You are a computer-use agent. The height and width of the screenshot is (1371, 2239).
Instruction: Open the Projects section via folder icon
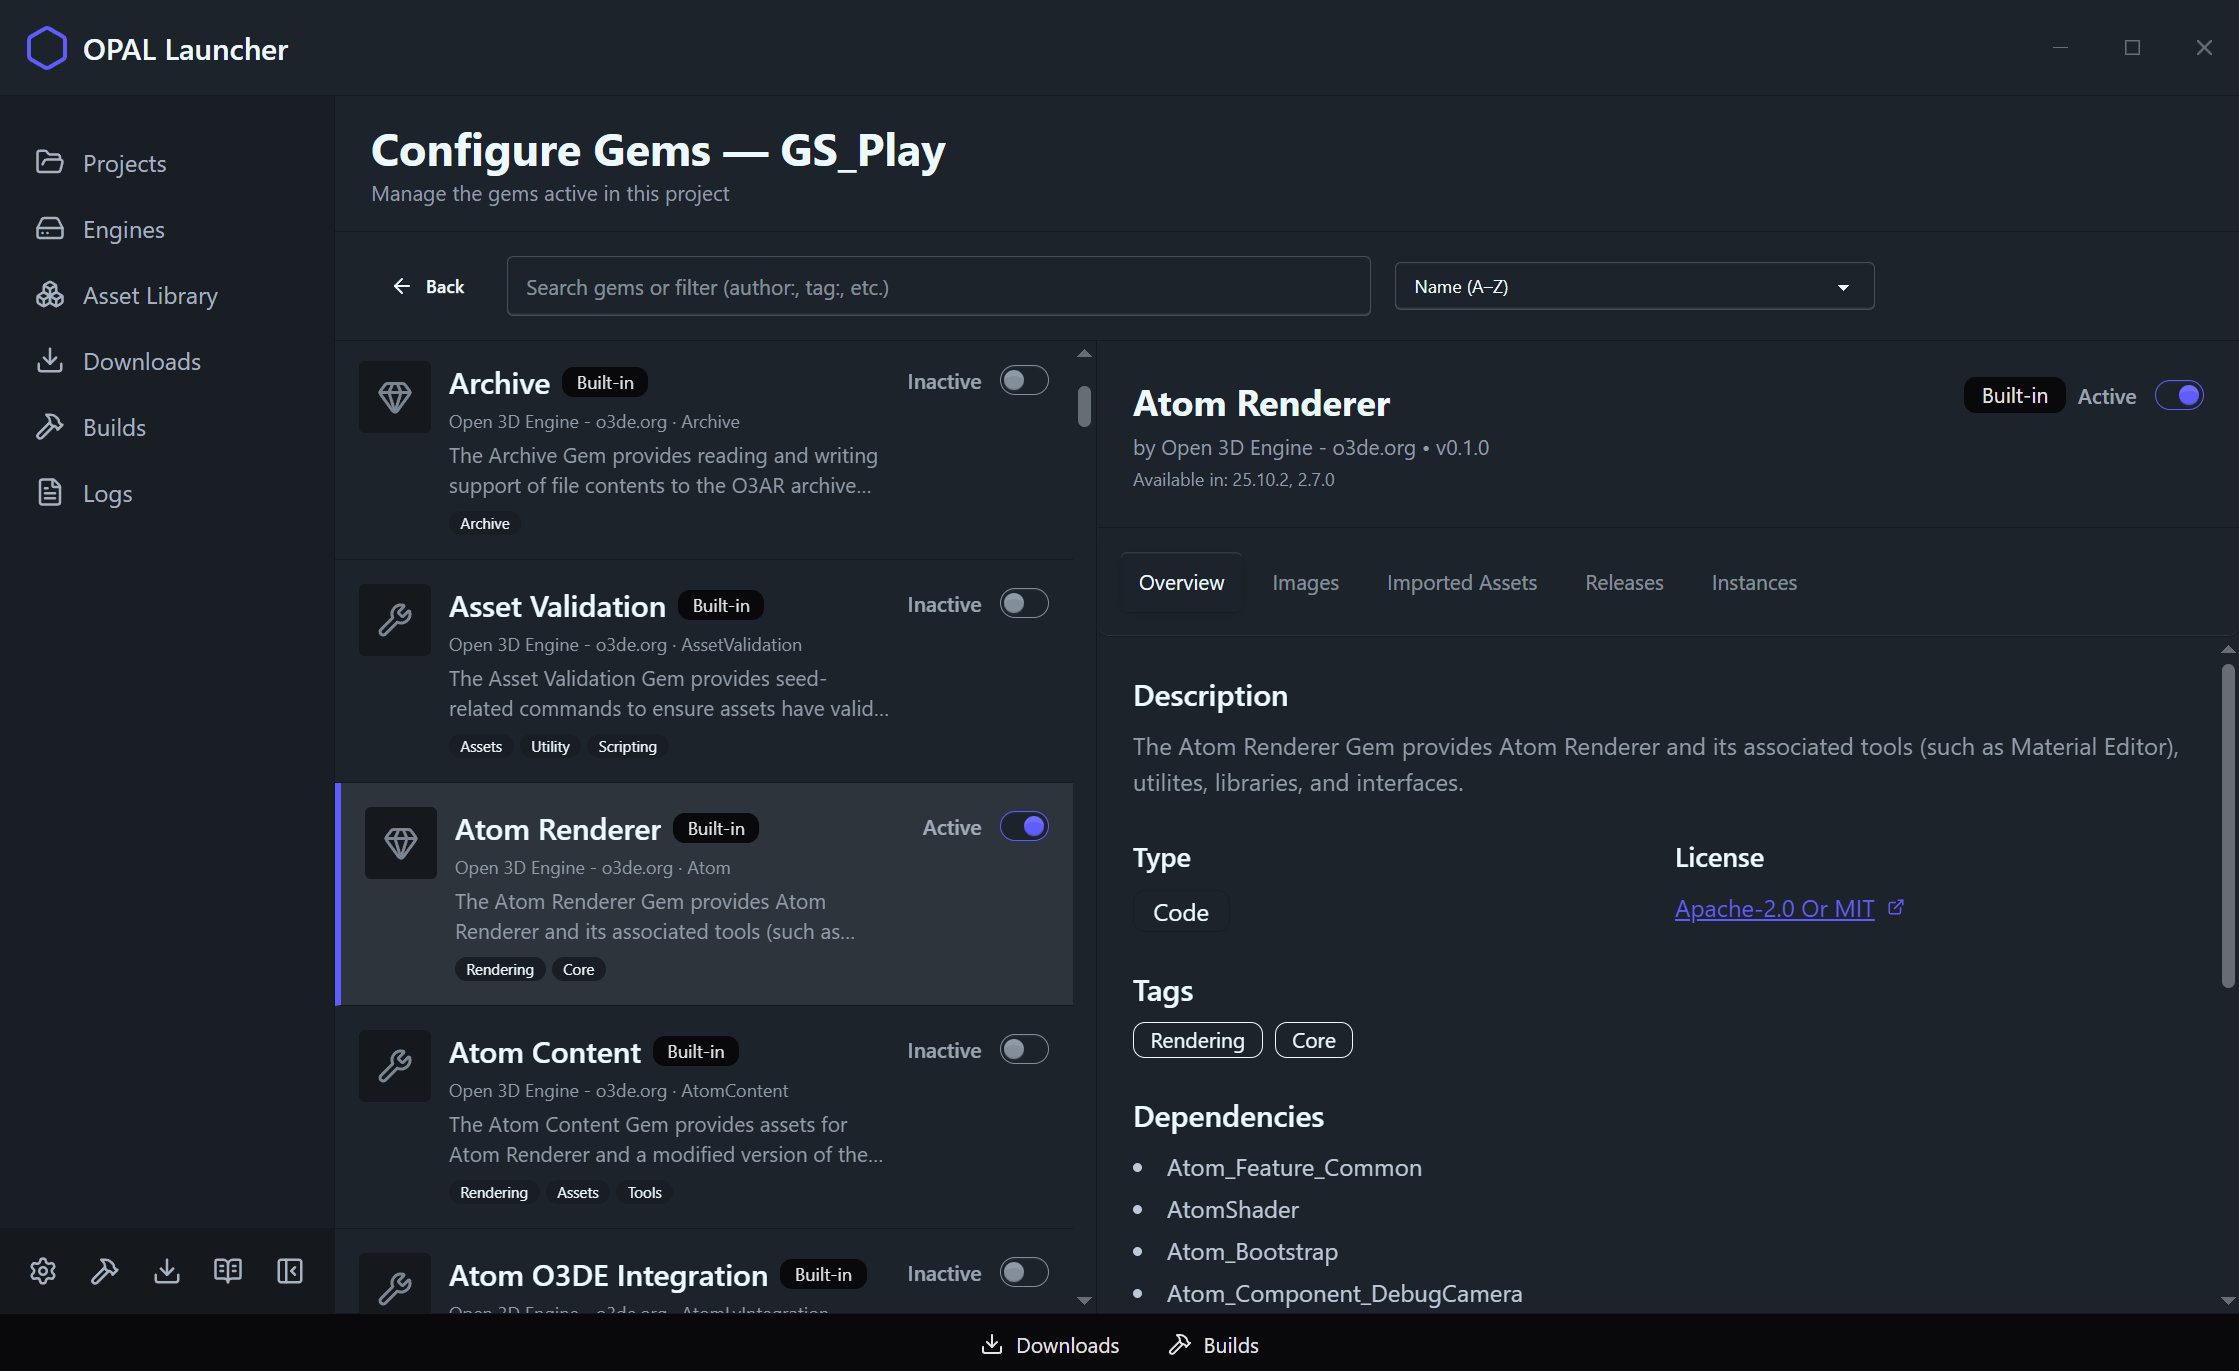(x=49, y=162)
